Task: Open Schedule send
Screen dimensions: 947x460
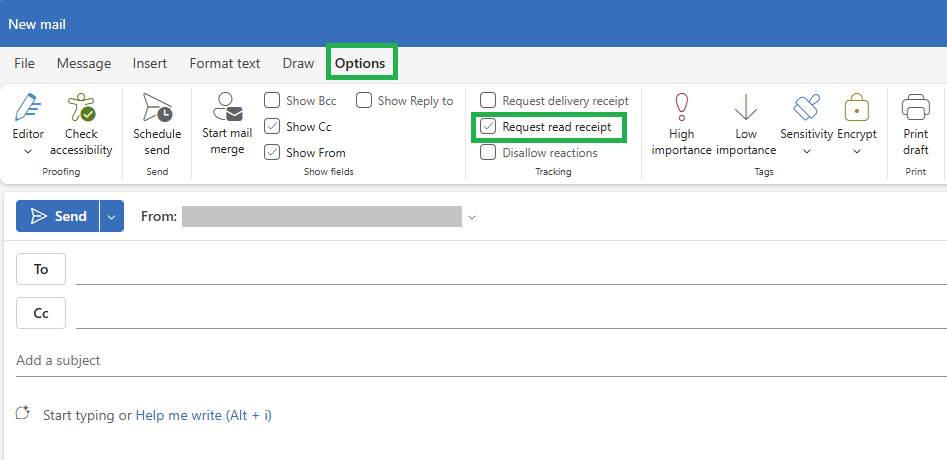Action: 157,124
